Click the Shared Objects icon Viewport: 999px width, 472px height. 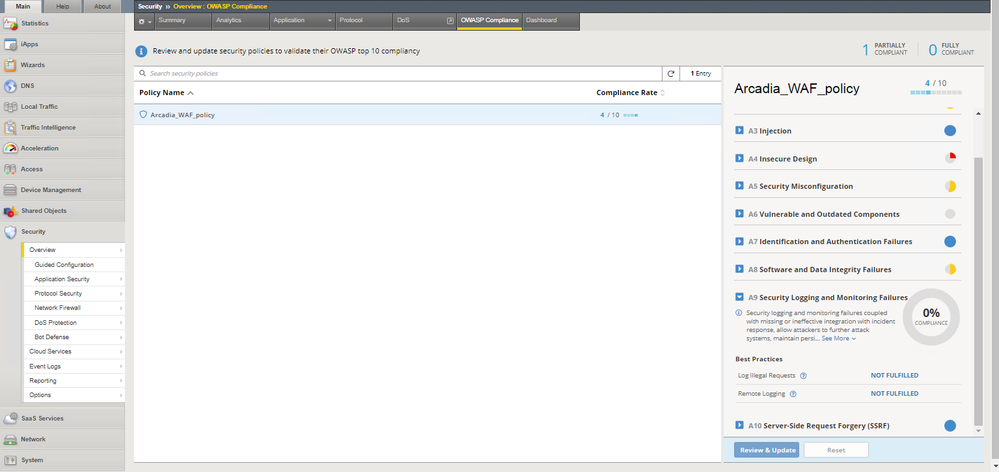[10, 211]
